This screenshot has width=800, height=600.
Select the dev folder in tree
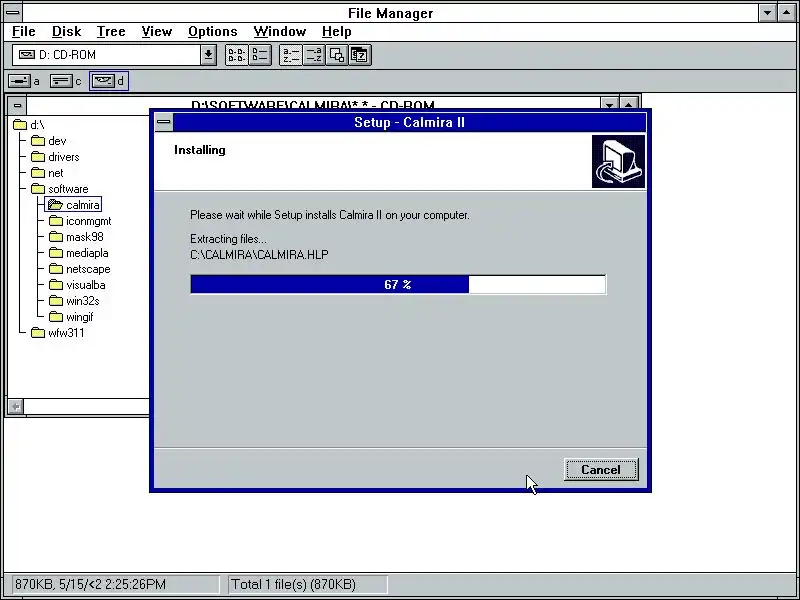coord(48,141)
